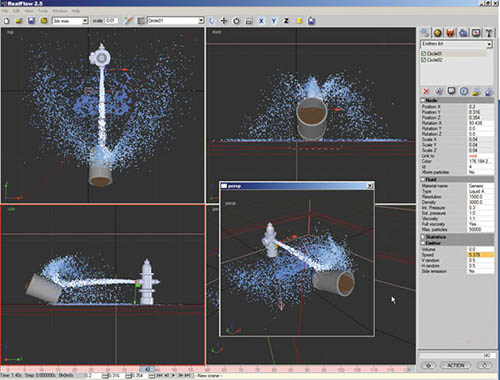This screenshot has width=500, height=380.
Task: Click the Color value in Node section
Action: pyautogui.click(x=480, y=161)
